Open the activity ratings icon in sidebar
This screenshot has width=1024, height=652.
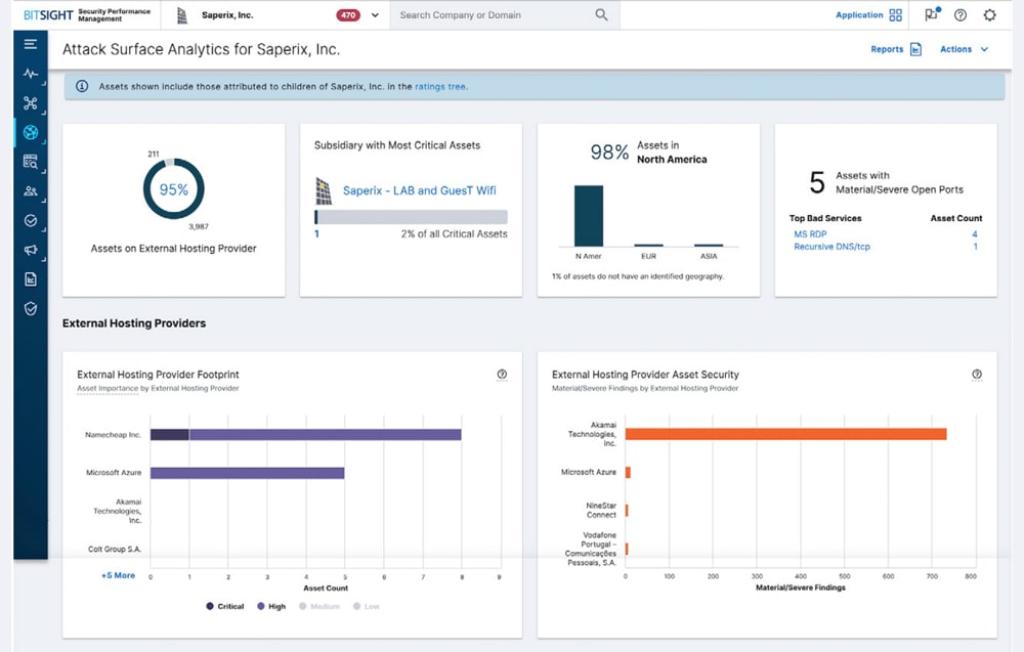30,74
